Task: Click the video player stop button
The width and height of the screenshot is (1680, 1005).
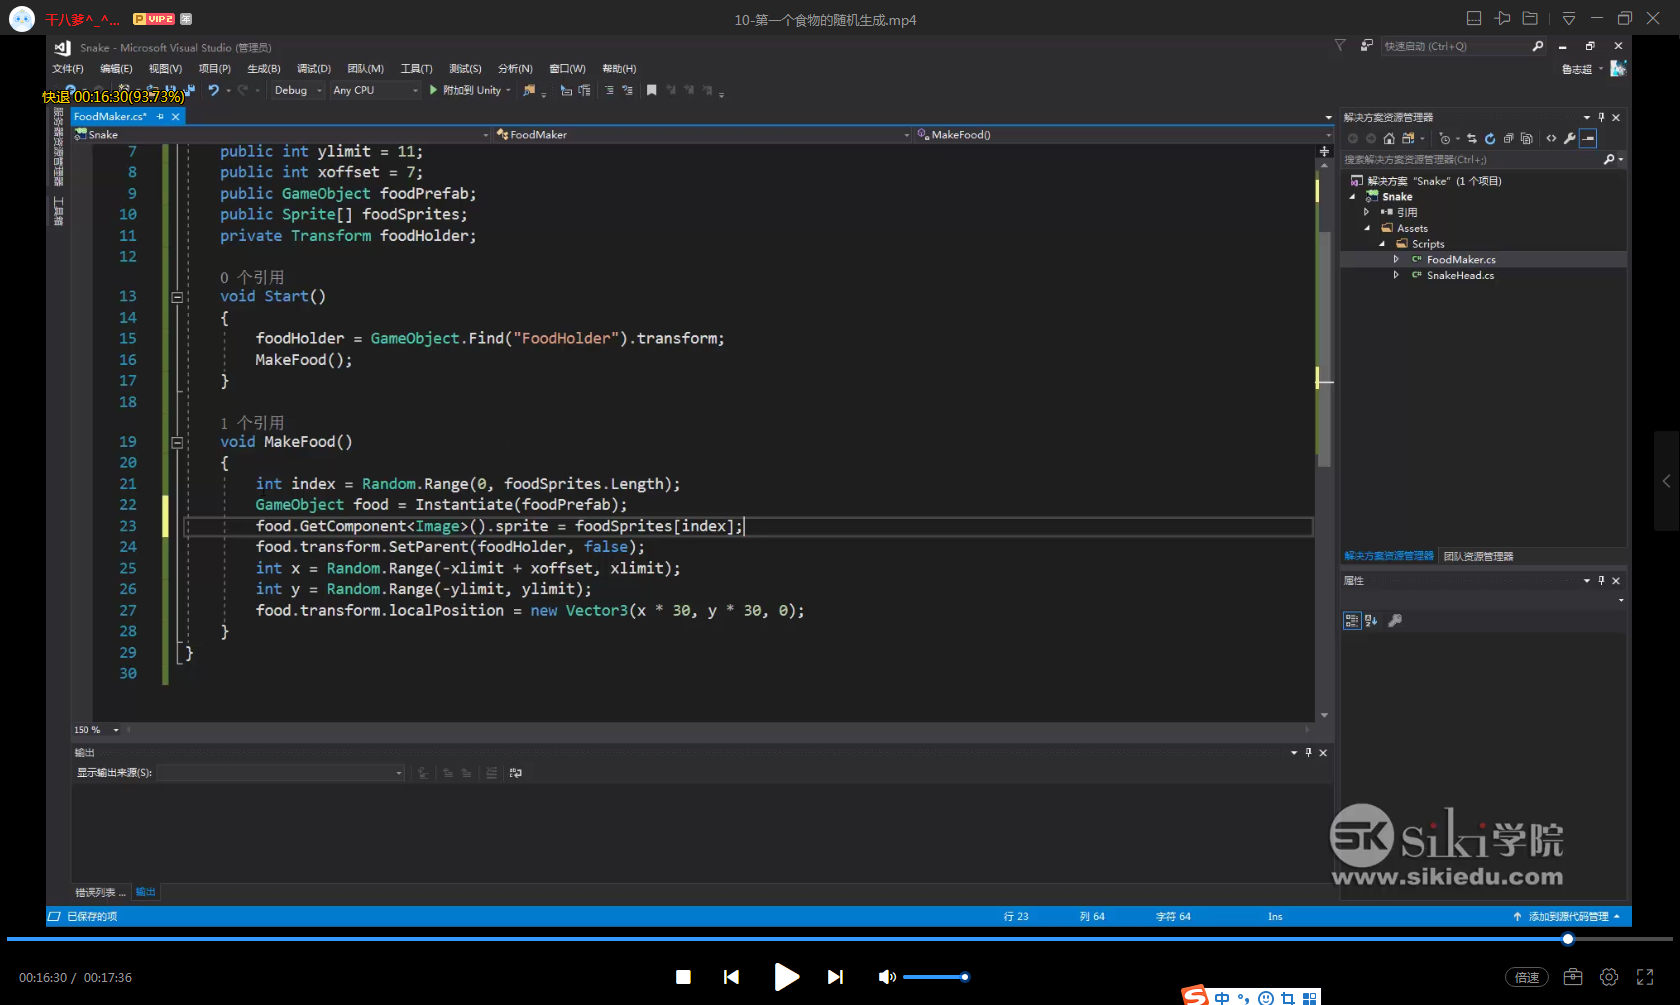Action: 683,978
